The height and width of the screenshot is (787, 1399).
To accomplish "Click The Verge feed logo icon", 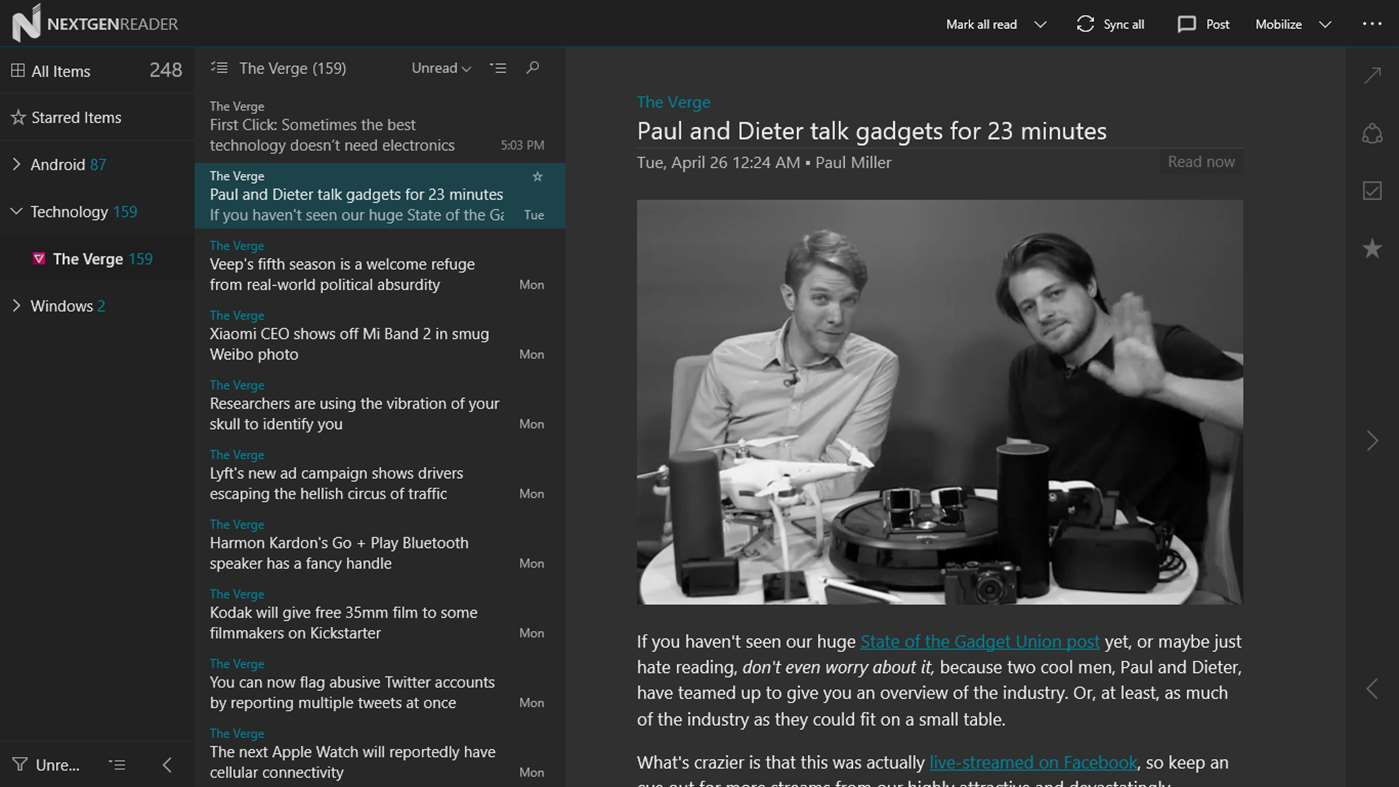I will [39, 259].
